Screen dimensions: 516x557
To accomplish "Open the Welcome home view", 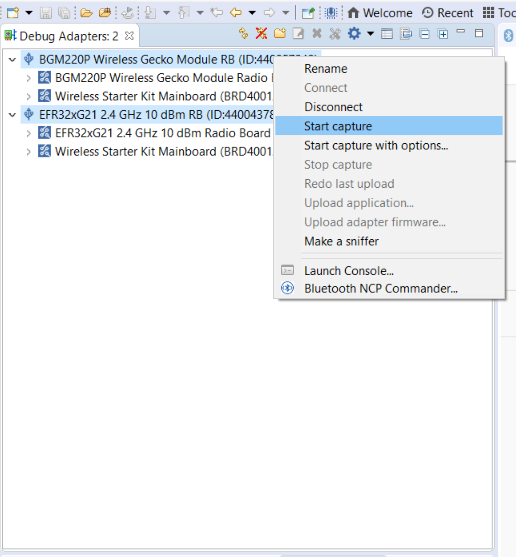I will tap(380, 13).
